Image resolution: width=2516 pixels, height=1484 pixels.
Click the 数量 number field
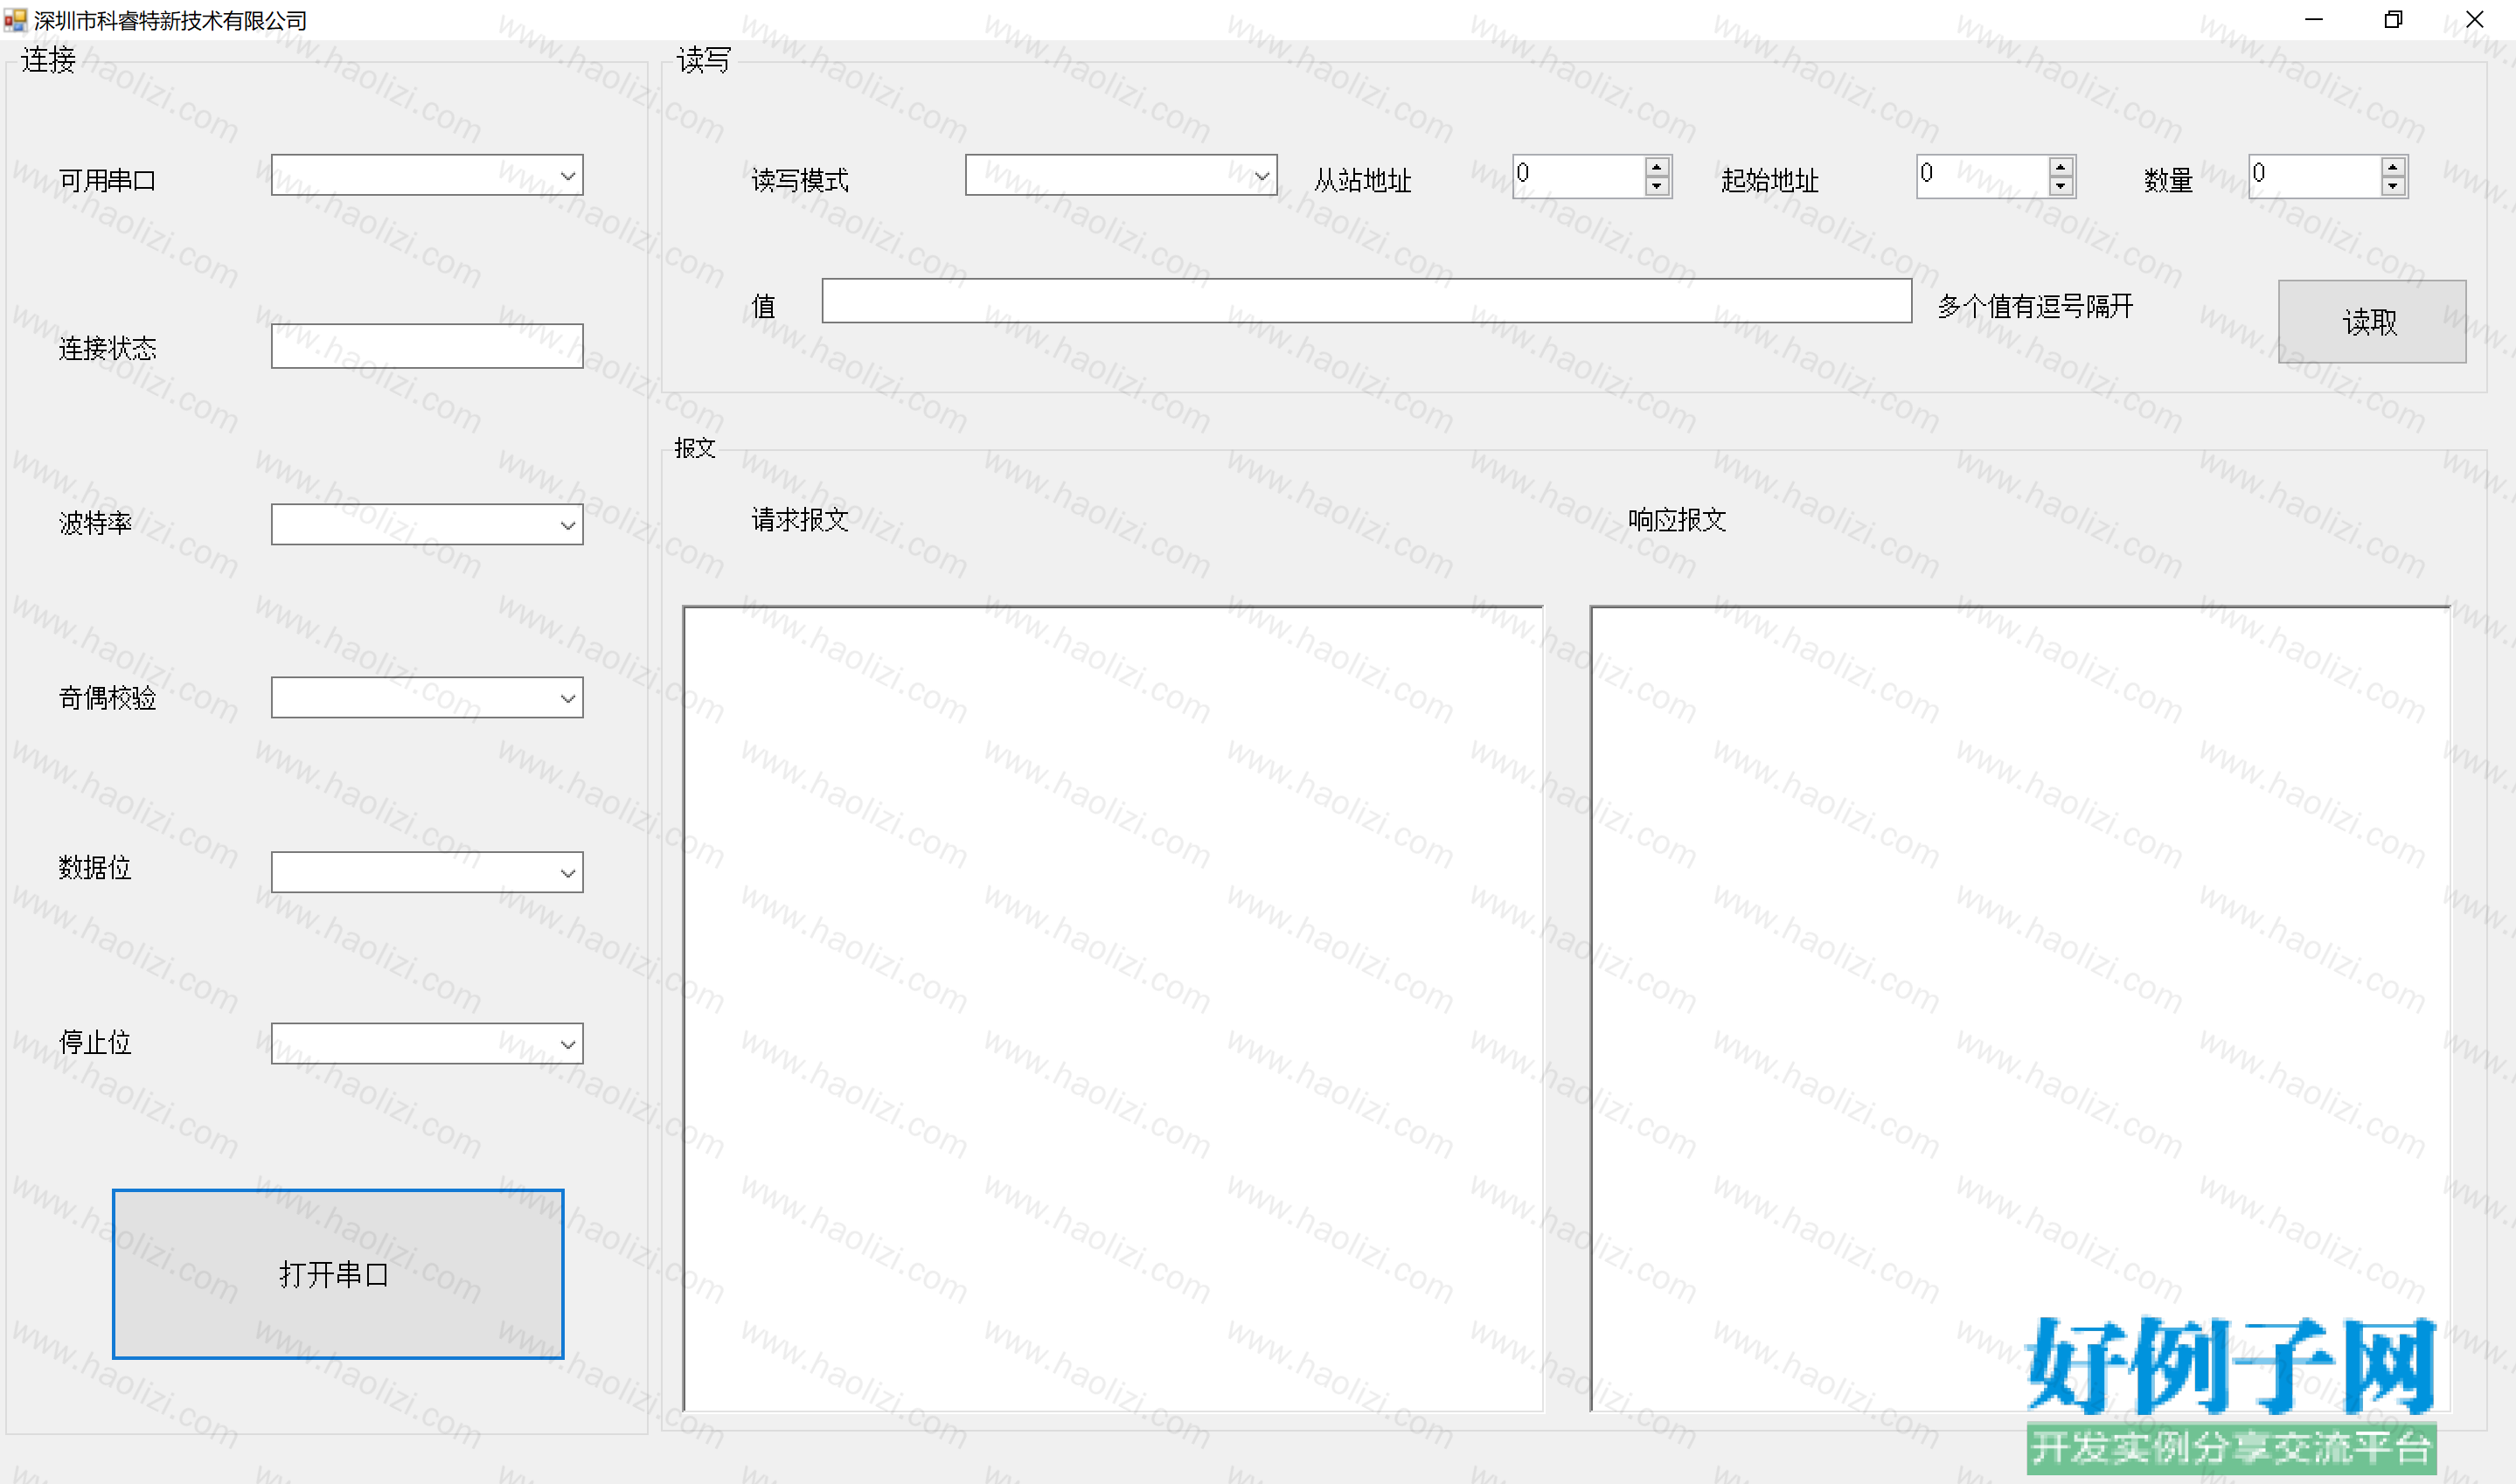tap(2315, 177)
